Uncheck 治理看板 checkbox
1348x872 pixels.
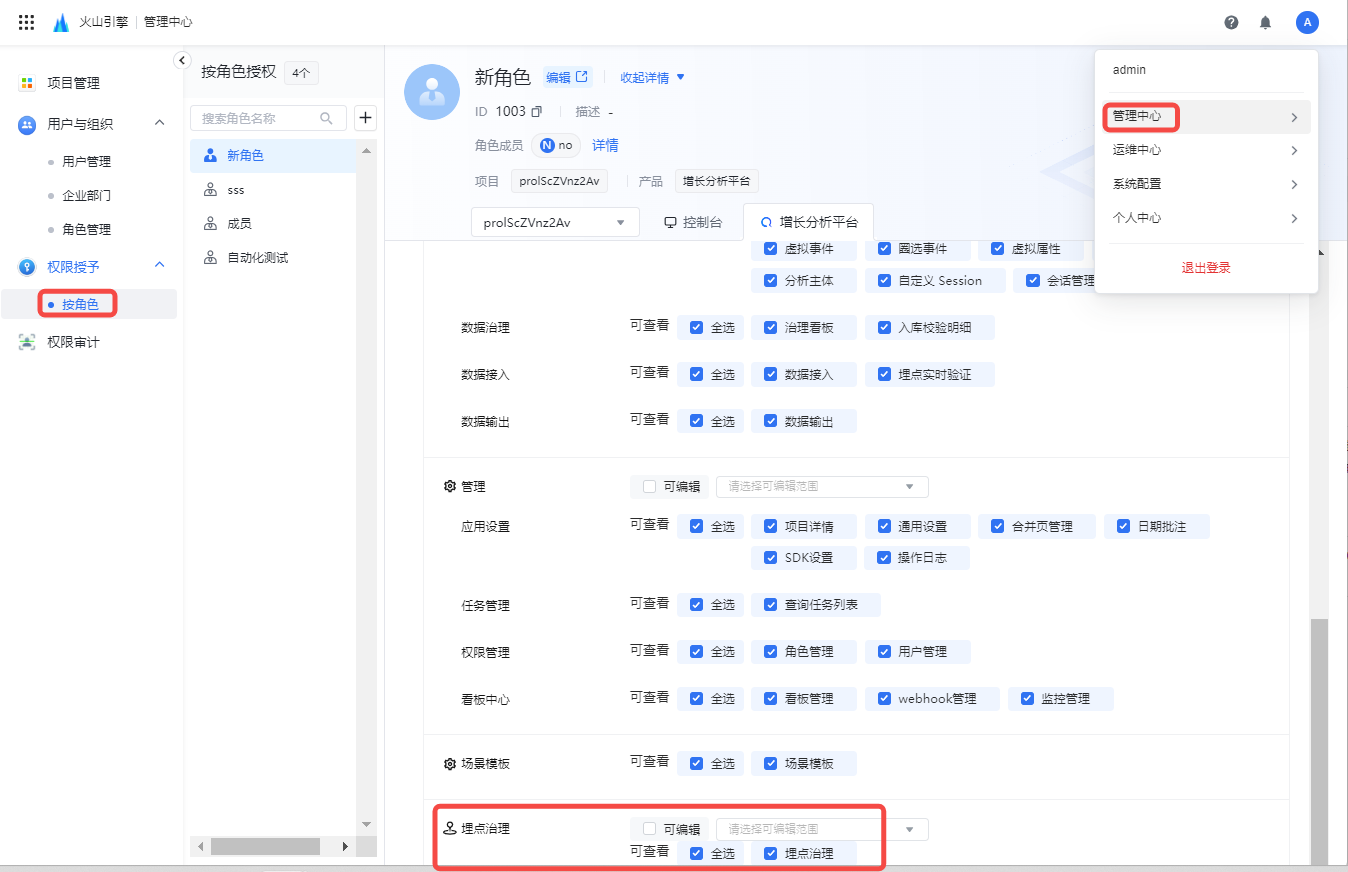pyautogui.click(x=771, y=327)
